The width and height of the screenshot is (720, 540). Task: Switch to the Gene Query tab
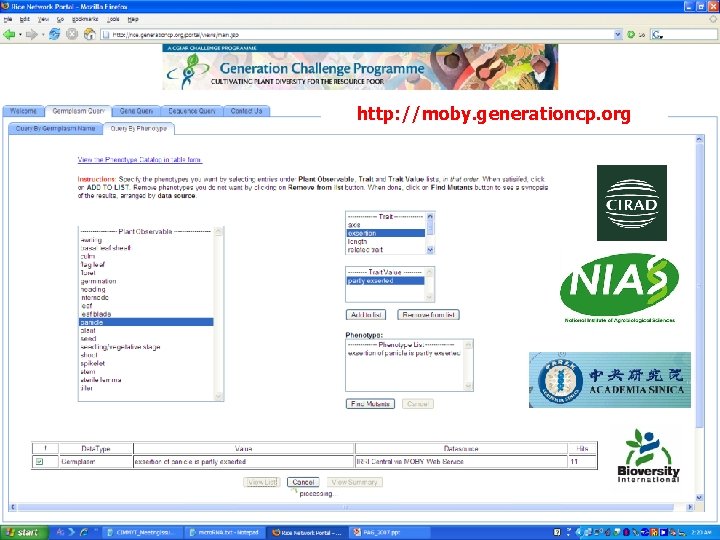tap(136, 111)
